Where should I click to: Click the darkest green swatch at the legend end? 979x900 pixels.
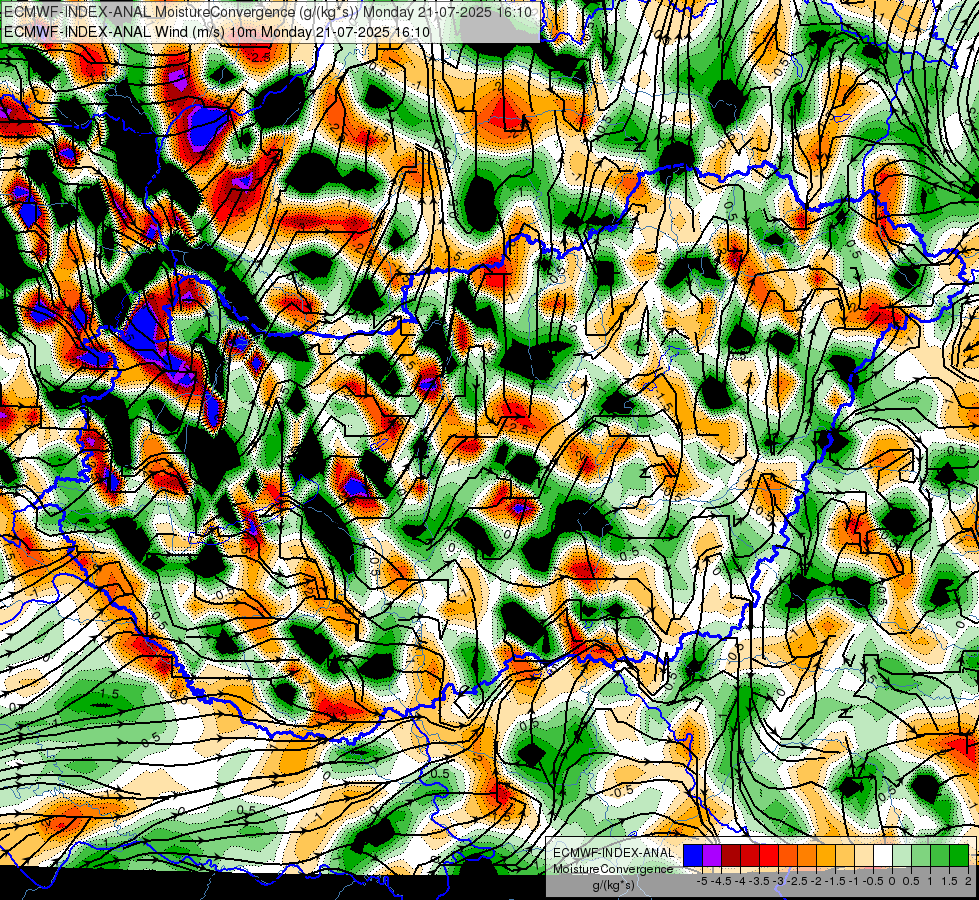[x=959, y=855]
